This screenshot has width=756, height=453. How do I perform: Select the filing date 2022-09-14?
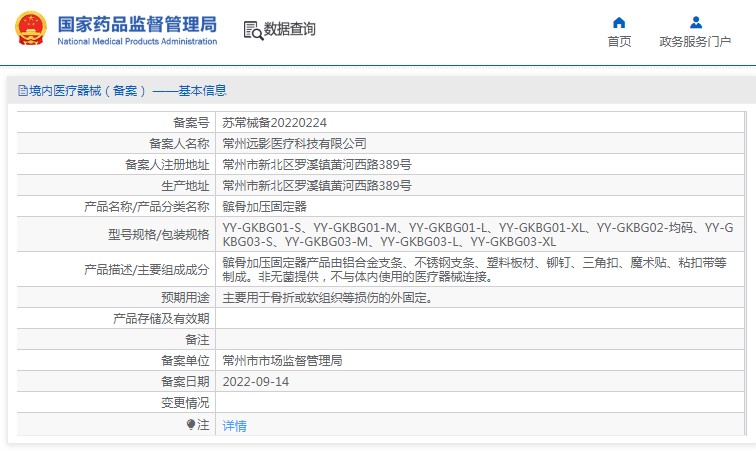[256, 382]
